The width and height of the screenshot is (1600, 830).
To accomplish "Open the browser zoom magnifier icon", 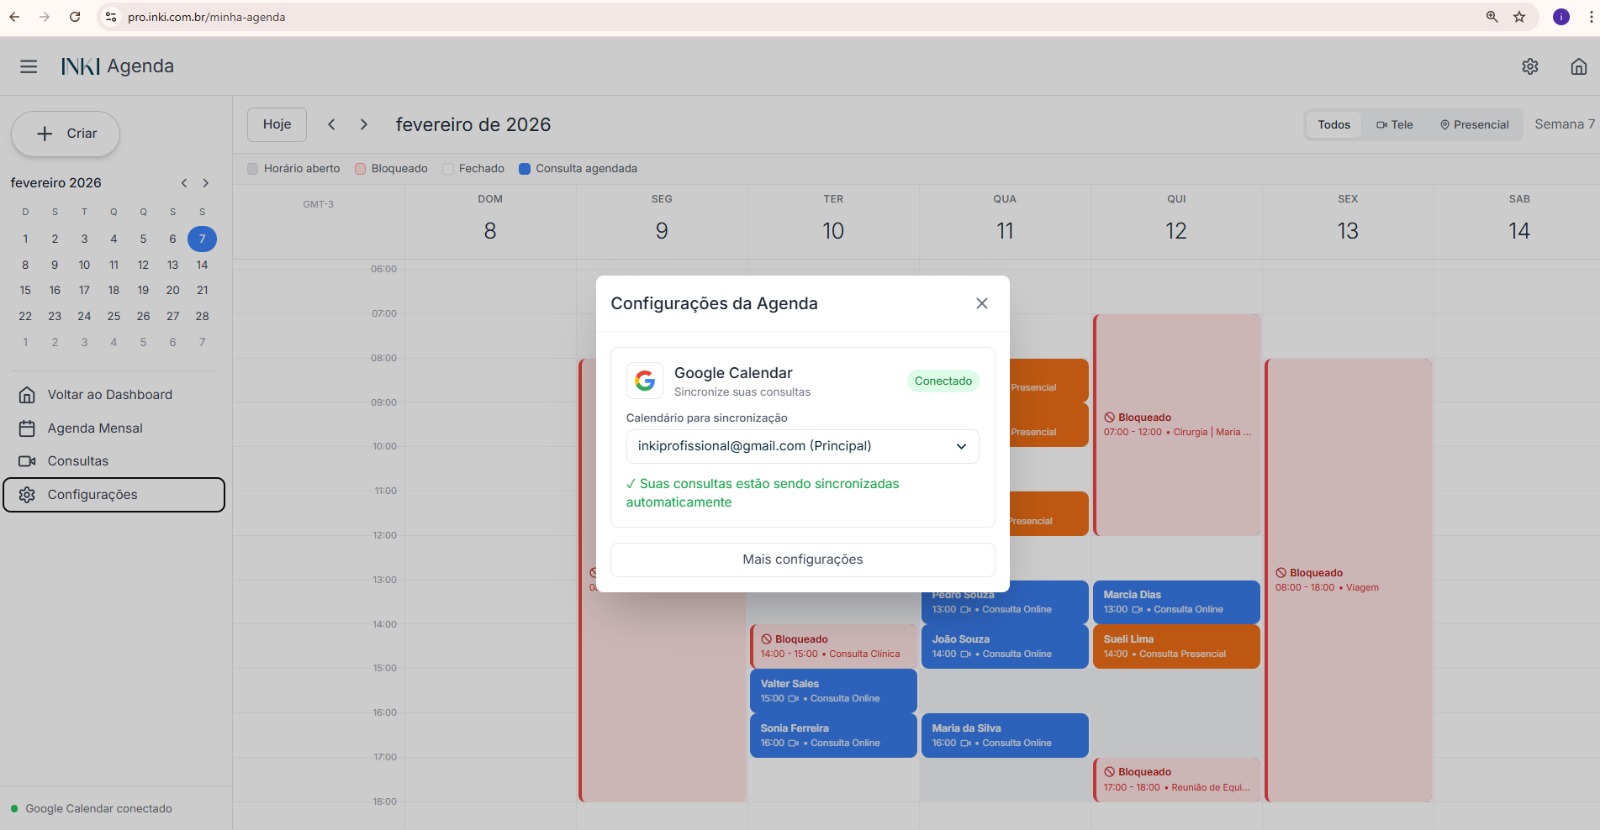I will [x=1492, y=17].
